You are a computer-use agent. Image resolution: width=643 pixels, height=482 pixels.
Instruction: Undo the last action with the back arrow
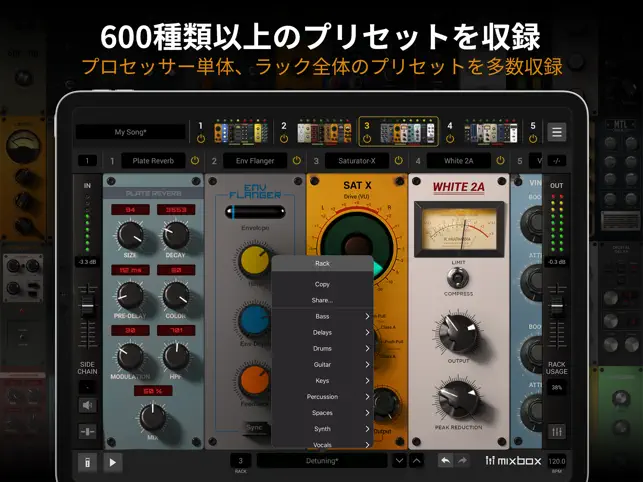[445, 461]
